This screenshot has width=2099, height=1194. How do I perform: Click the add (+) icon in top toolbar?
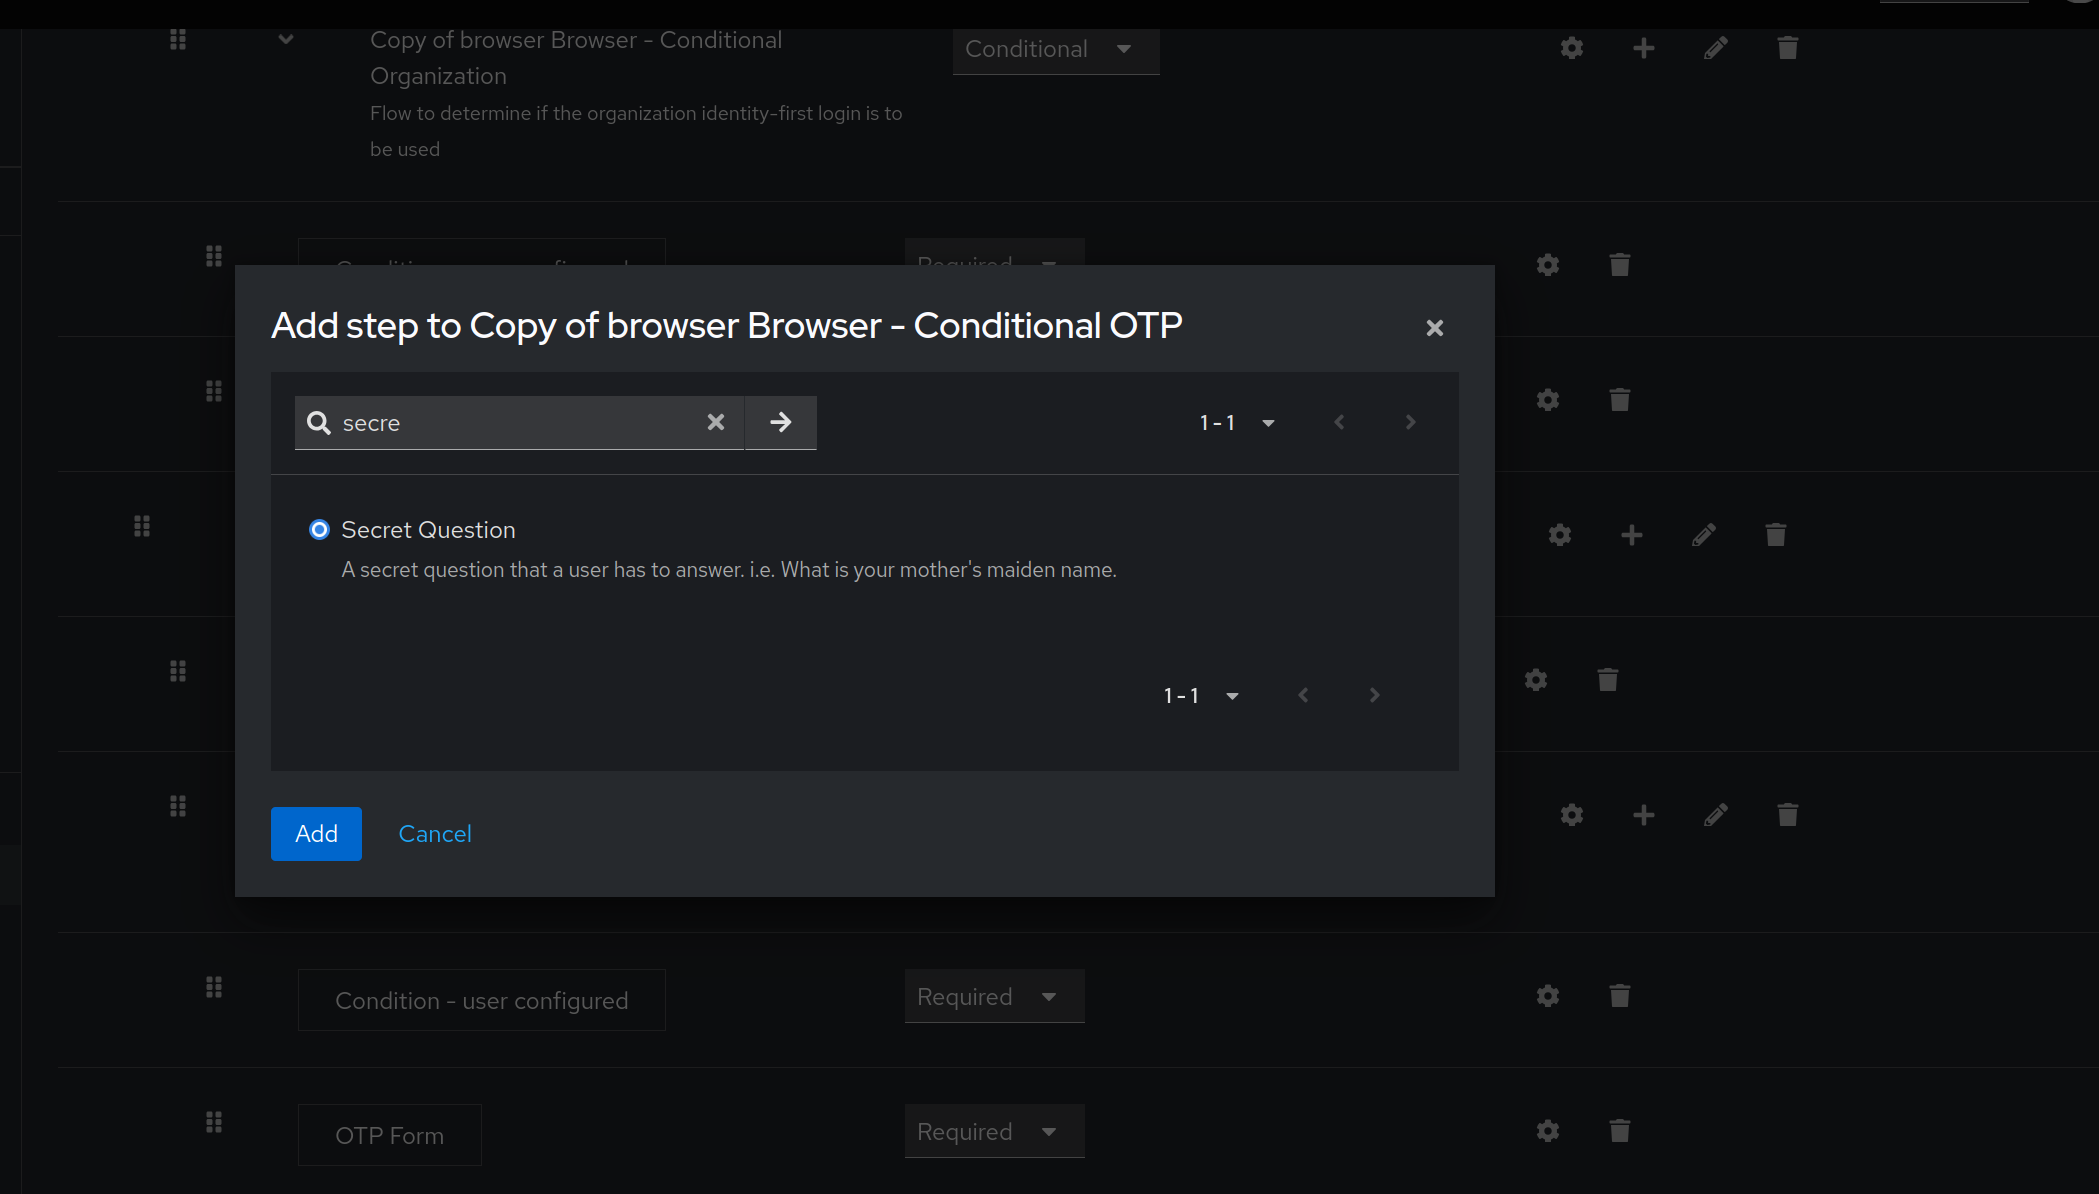point(1641,48)
